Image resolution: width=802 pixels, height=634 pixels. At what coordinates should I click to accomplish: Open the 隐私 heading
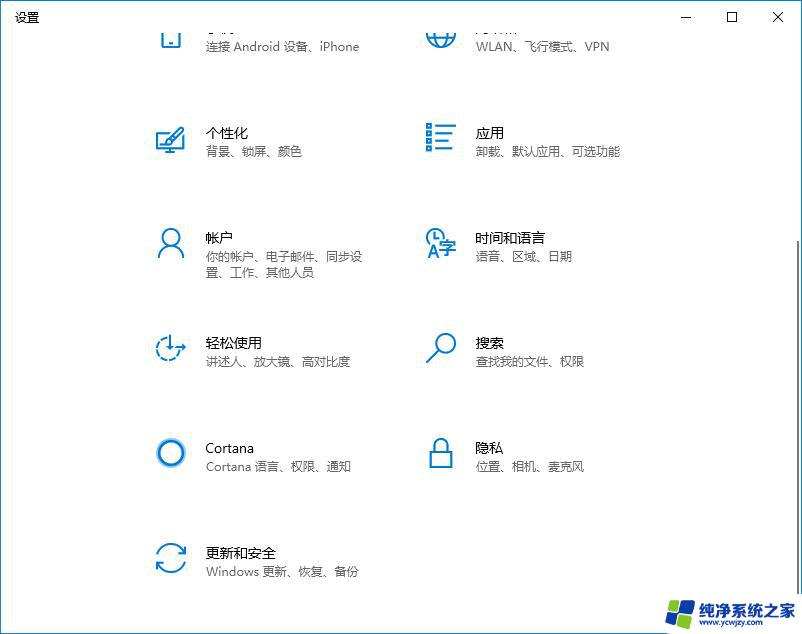(489, 448)
